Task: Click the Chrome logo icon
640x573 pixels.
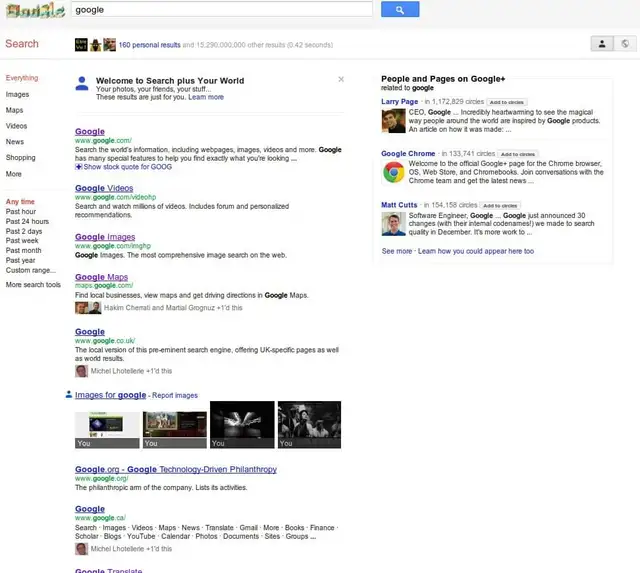Action: point(393,172)
